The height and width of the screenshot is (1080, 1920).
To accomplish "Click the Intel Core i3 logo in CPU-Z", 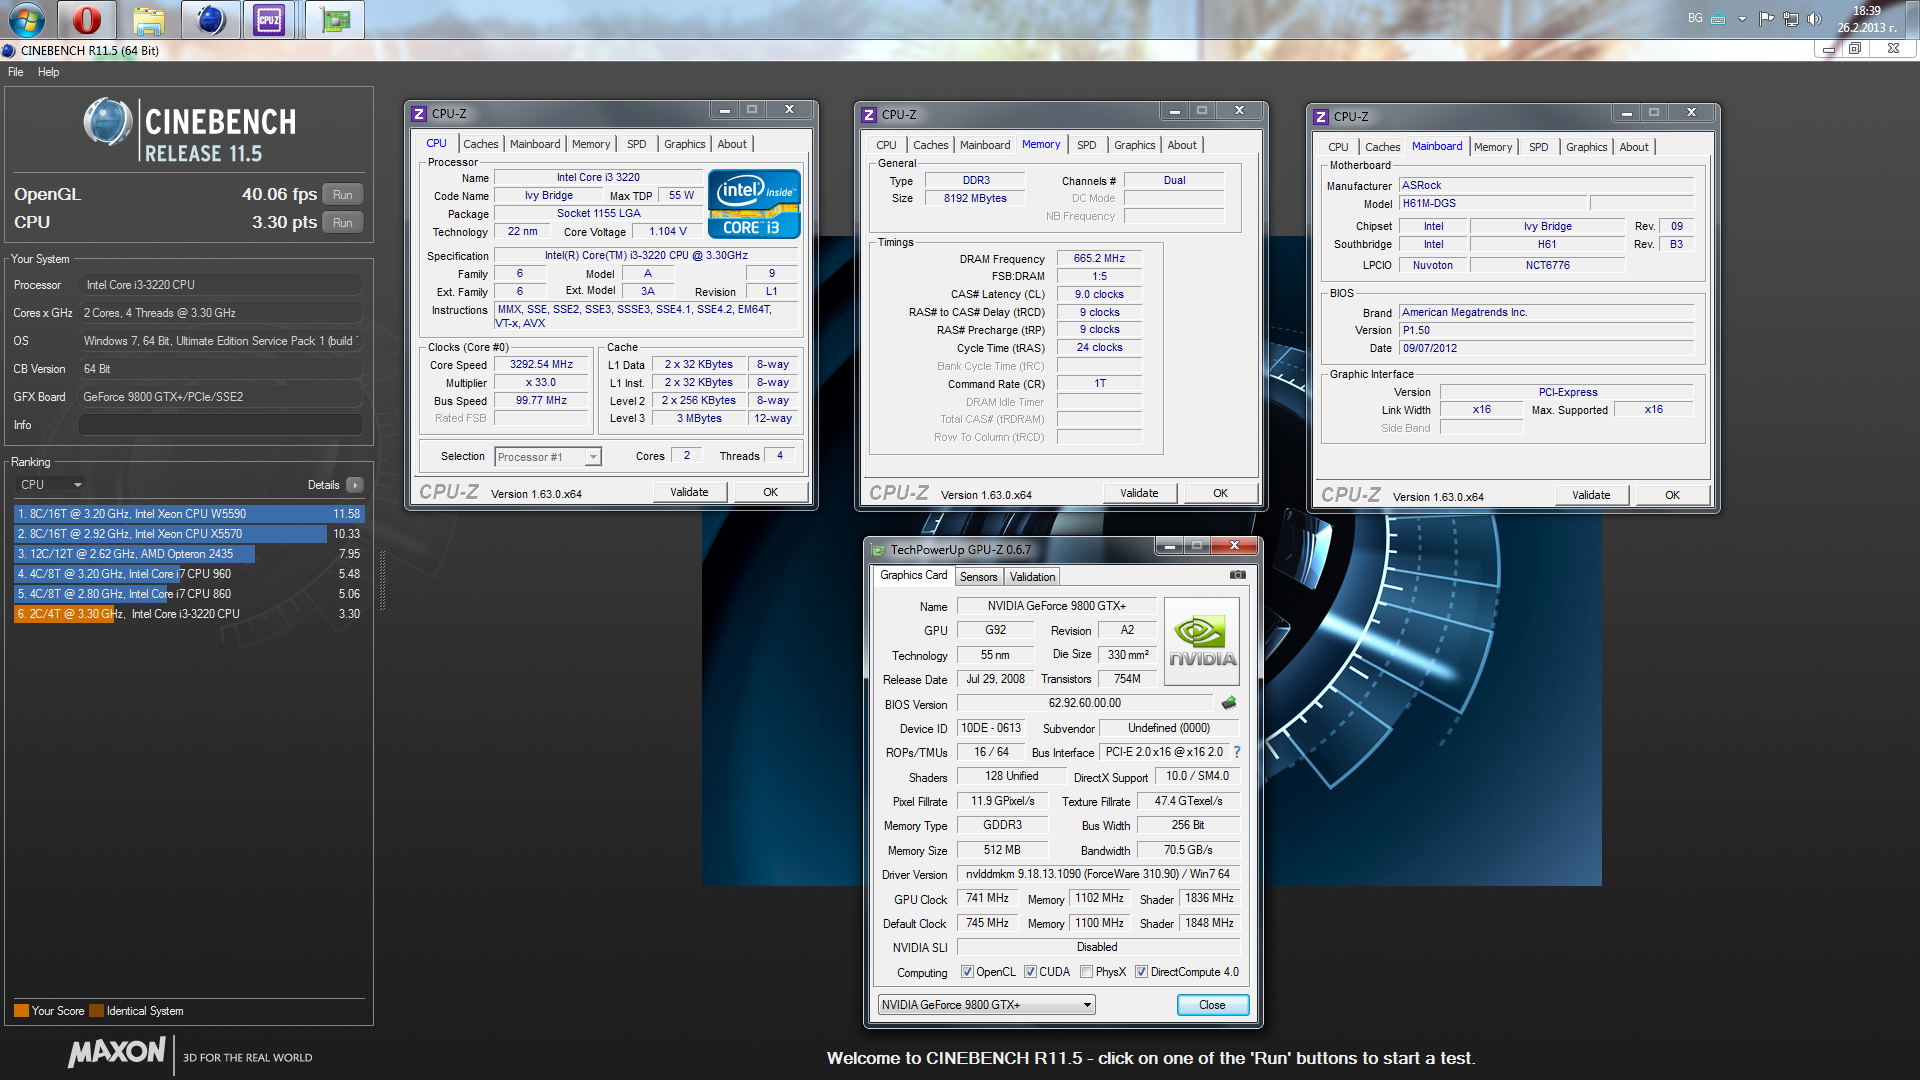I will [754, 204].
